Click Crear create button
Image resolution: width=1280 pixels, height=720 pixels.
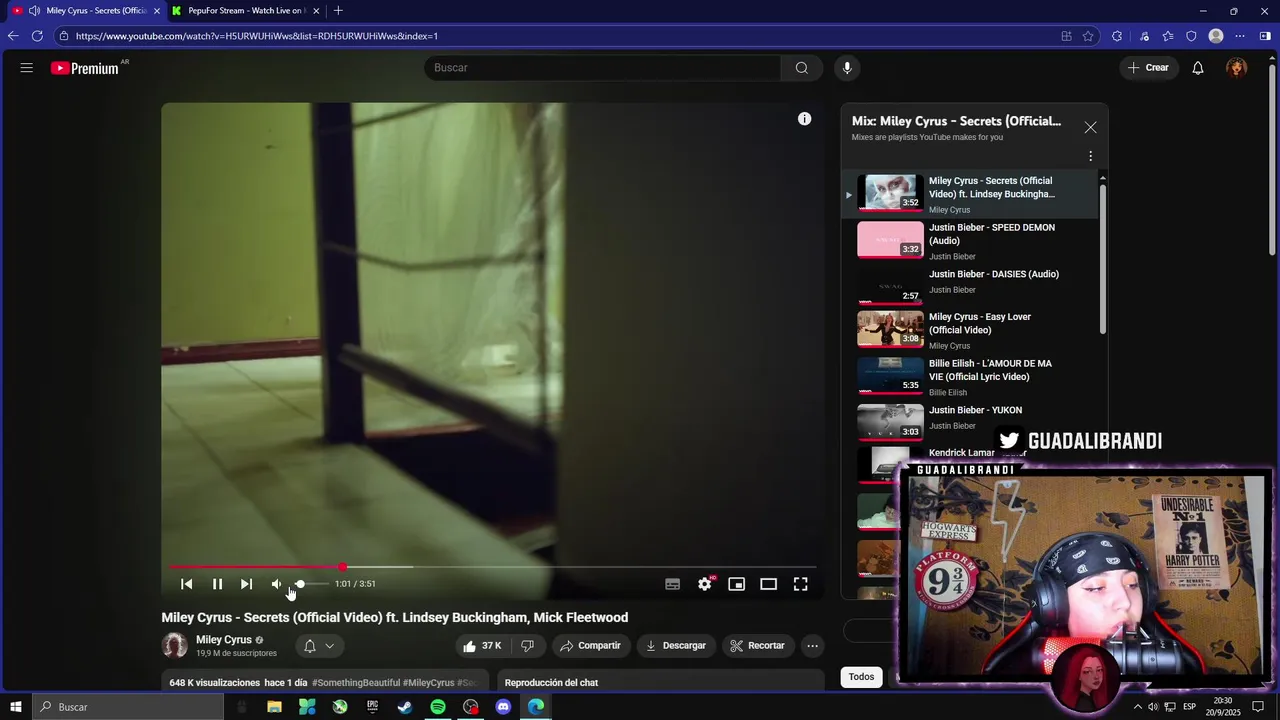tap(1148, 68)
